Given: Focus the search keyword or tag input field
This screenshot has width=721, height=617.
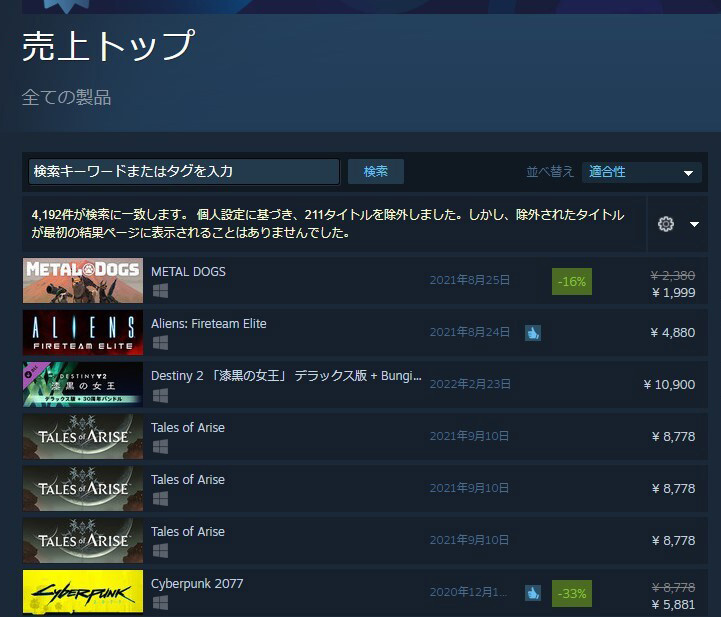Looking at the screenshot, I should click(184, 171).
